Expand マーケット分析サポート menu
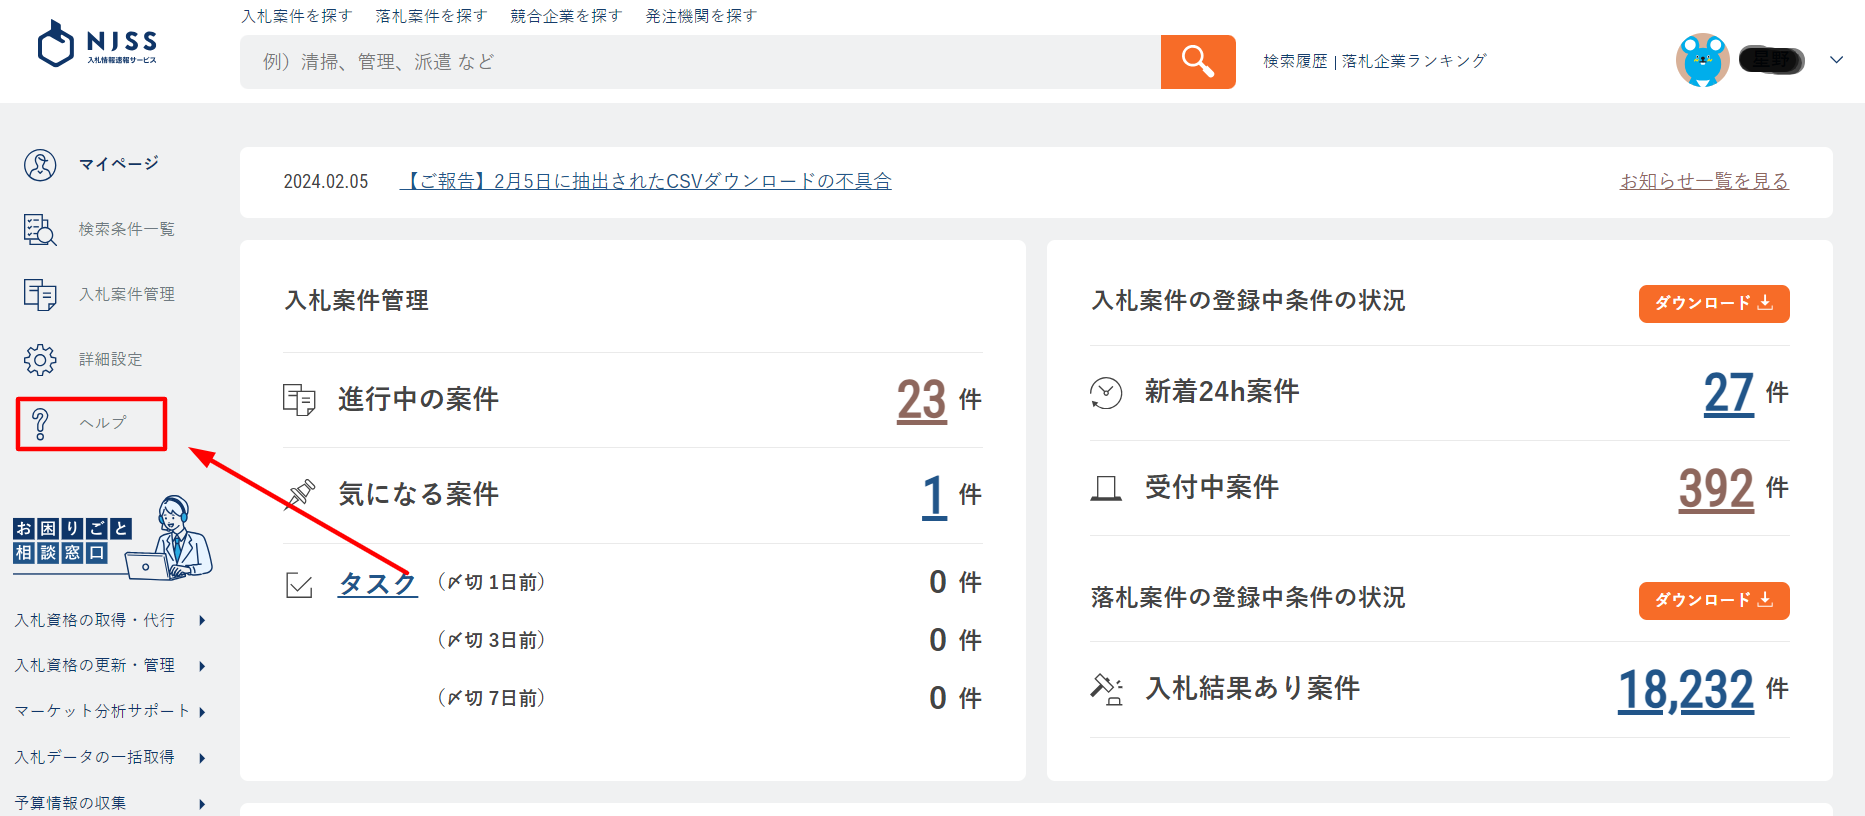 [x=110, y=712]
